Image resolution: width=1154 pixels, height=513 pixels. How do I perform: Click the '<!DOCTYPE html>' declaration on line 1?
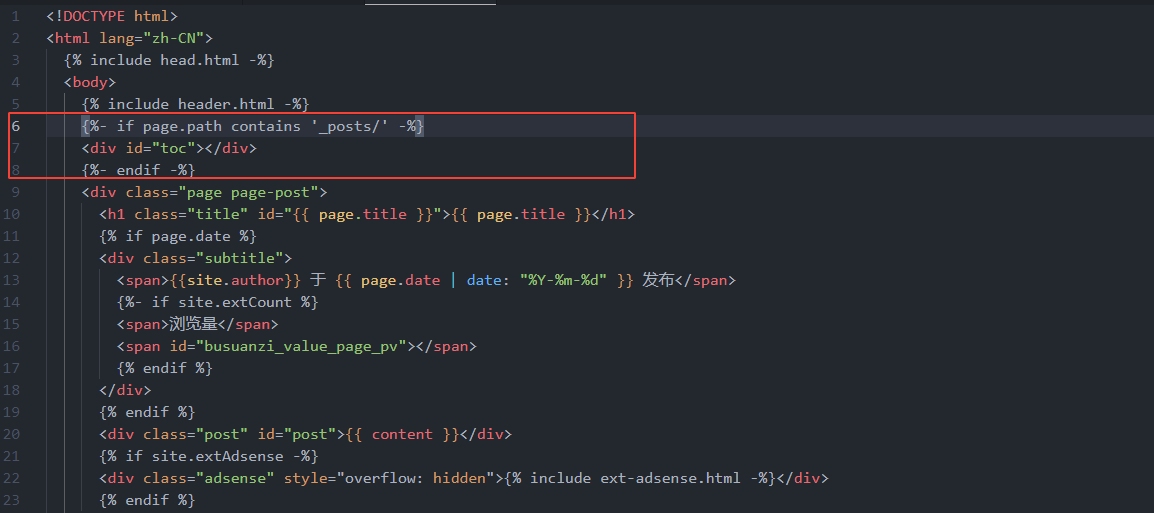point(112,16)
